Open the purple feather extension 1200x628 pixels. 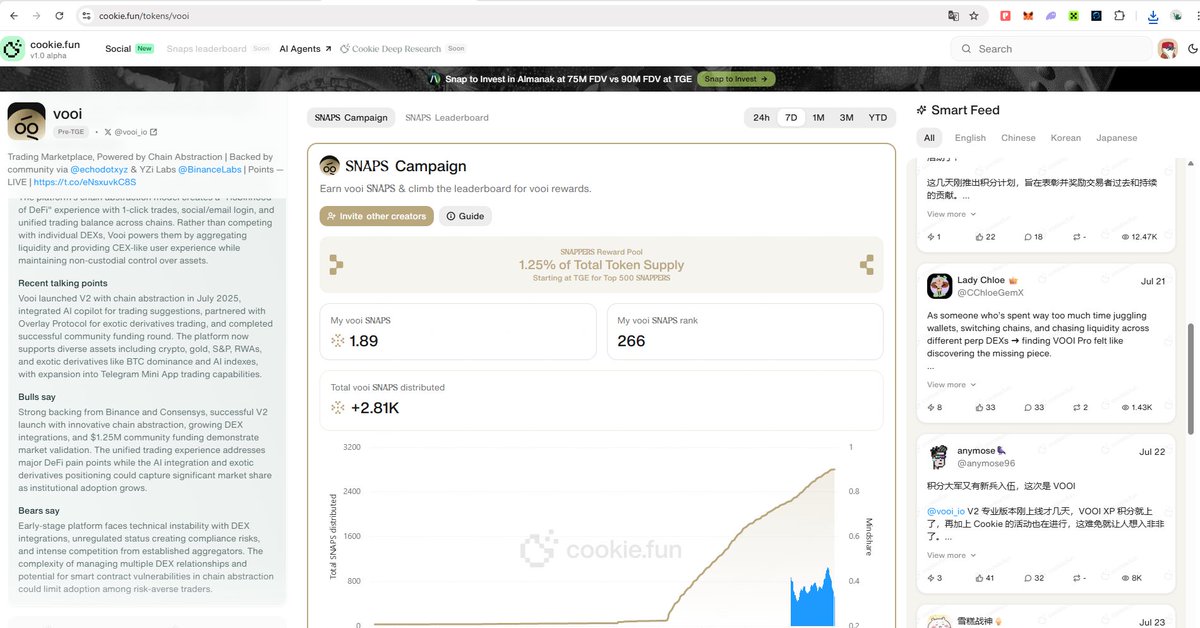click(1051, 16)
